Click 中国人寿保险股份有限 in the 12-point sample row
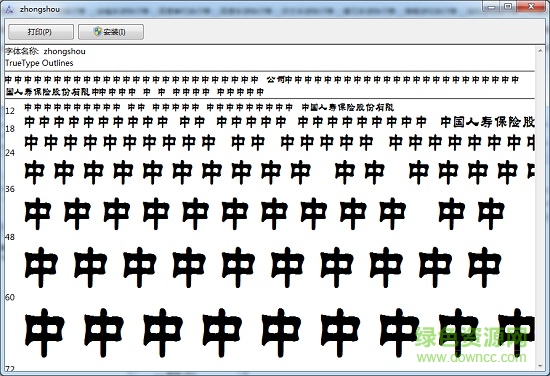Viewport: 550px width, 376px height. click(x=348, y=107)
